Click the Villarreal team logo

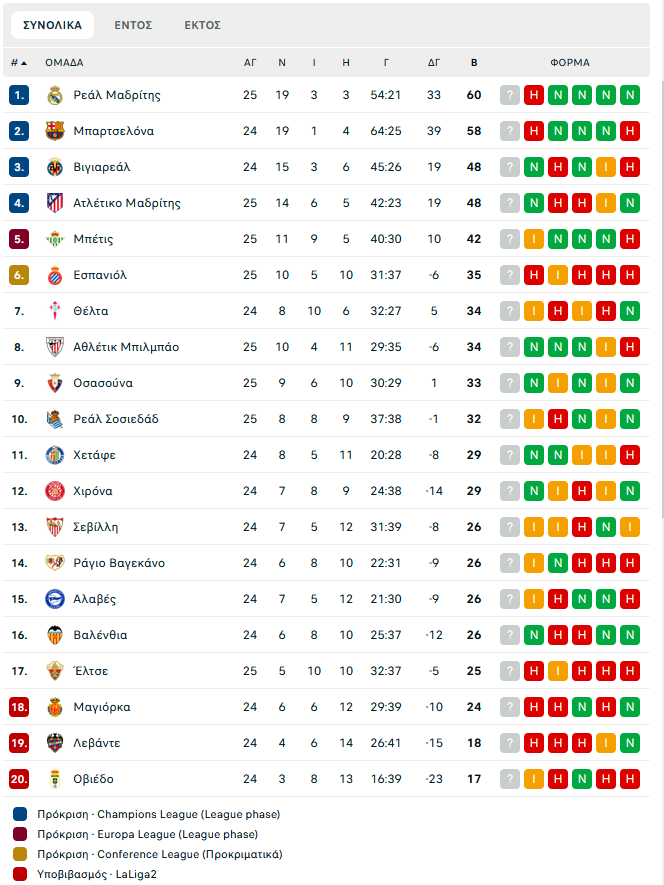click(55, 167)
